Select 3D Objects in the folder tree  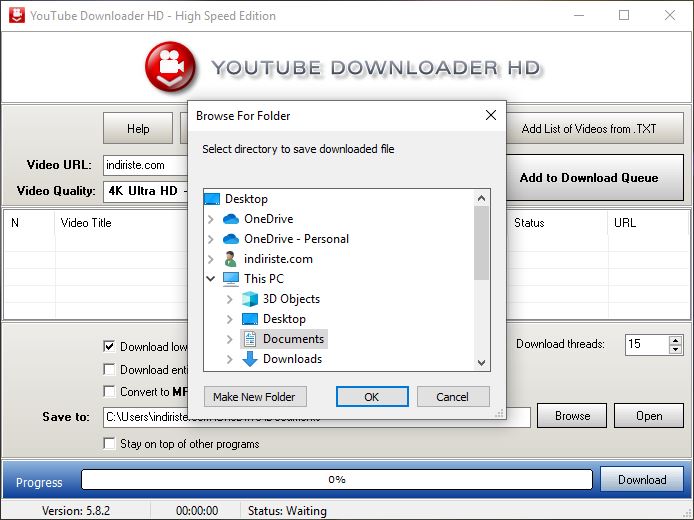pyautogui.click(x=291, y=299)
